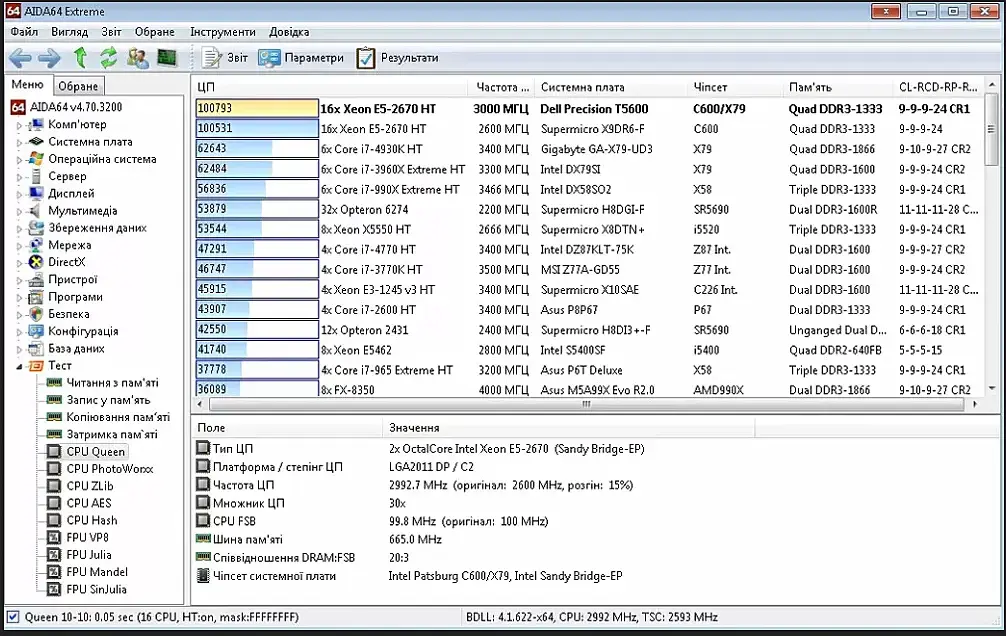The width and height of the screenshot is (1006, 636).
Task: Sort by the Частота column header
Action: point(502,87)
